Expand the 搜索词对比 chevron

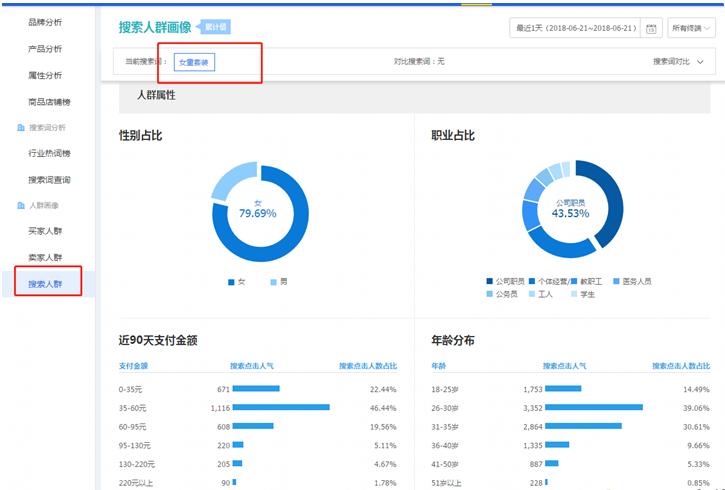pyautogui.click(x=700, y=62)
